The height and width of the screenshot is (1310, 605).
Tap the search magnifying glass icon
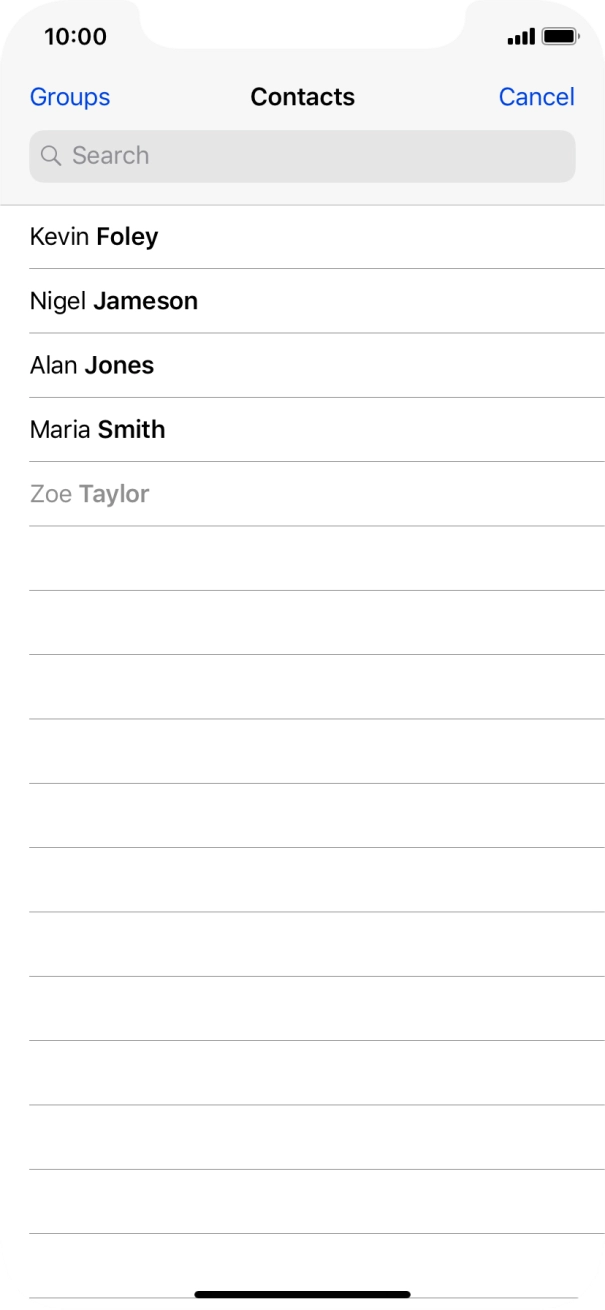click(51, 156)
